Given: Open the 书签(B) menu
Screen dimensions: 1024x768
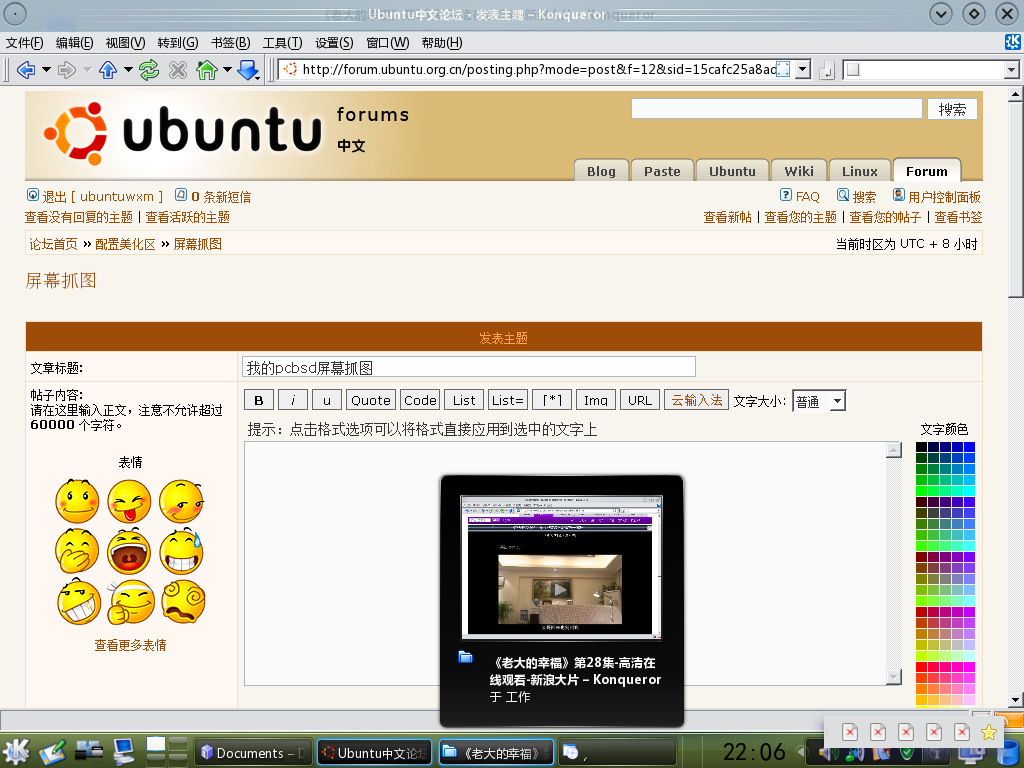Looking at the screenshot, I should tap(231, 42).
